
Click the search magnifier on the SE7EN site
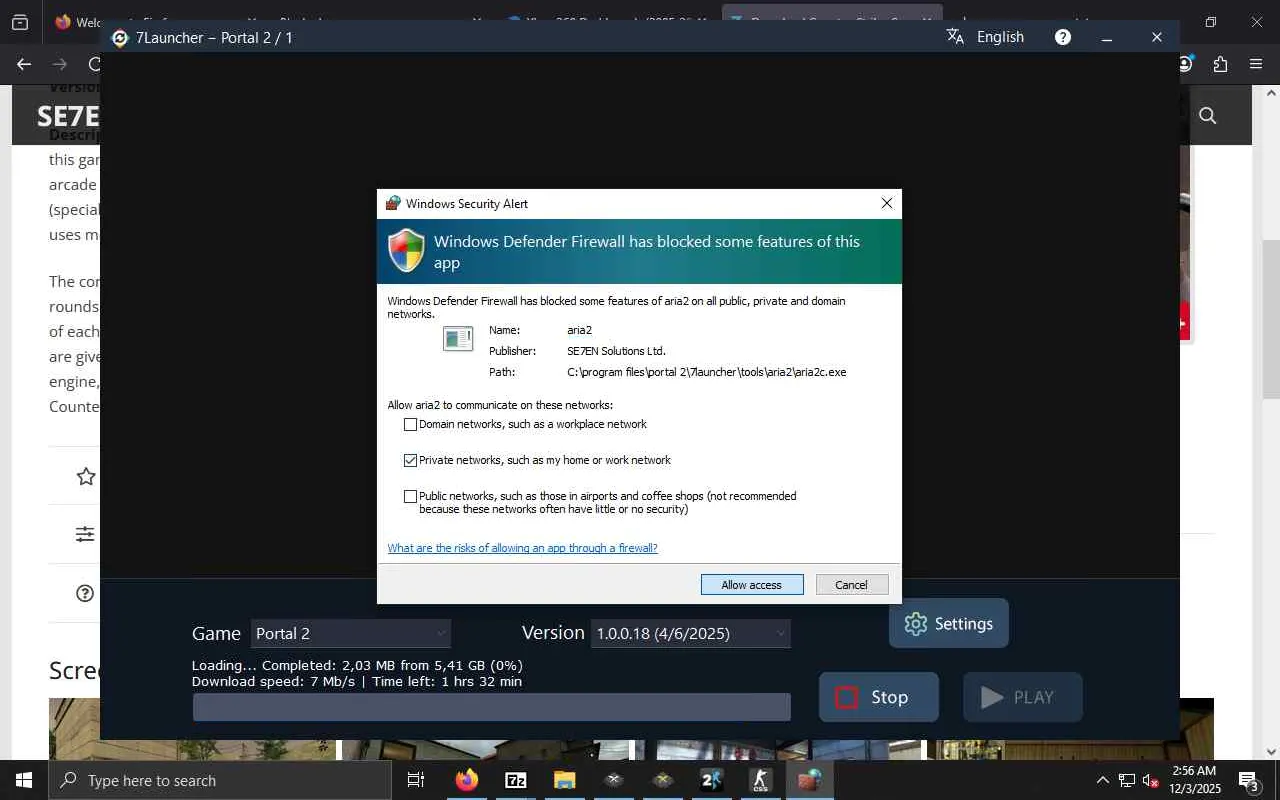[x=1207, y=116]
